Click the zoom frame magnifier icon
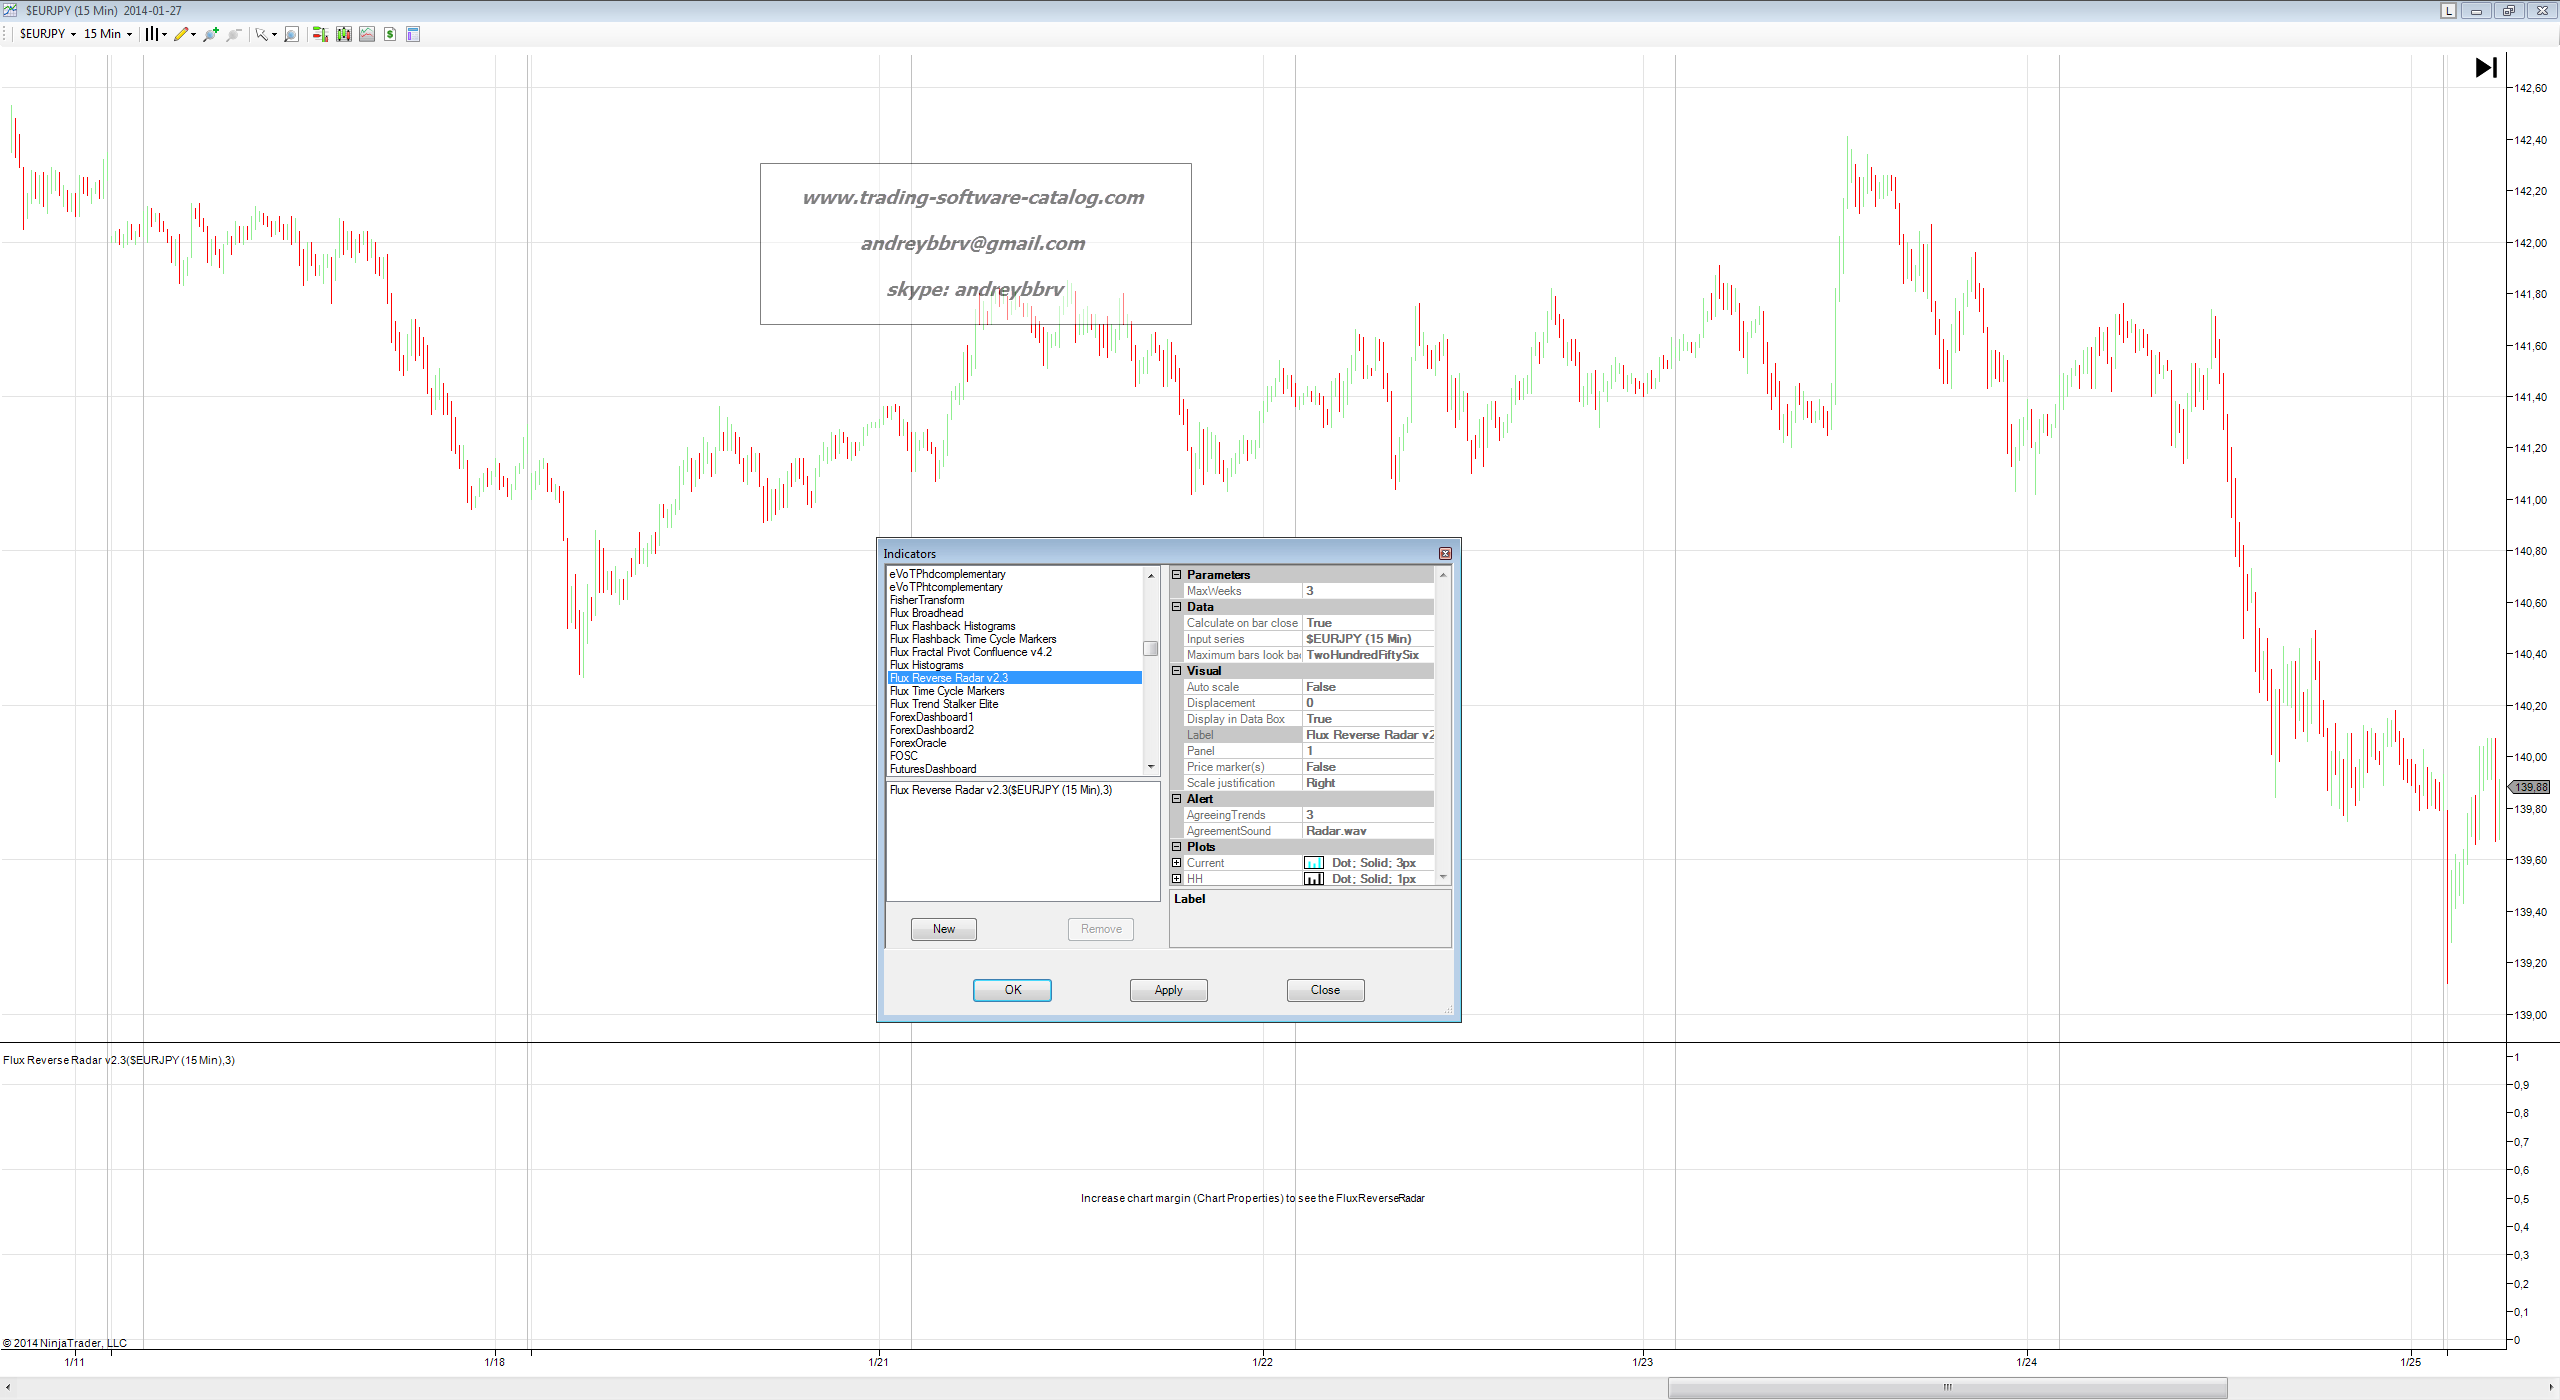2560x1400 pixels. click(x=291, y=34)
